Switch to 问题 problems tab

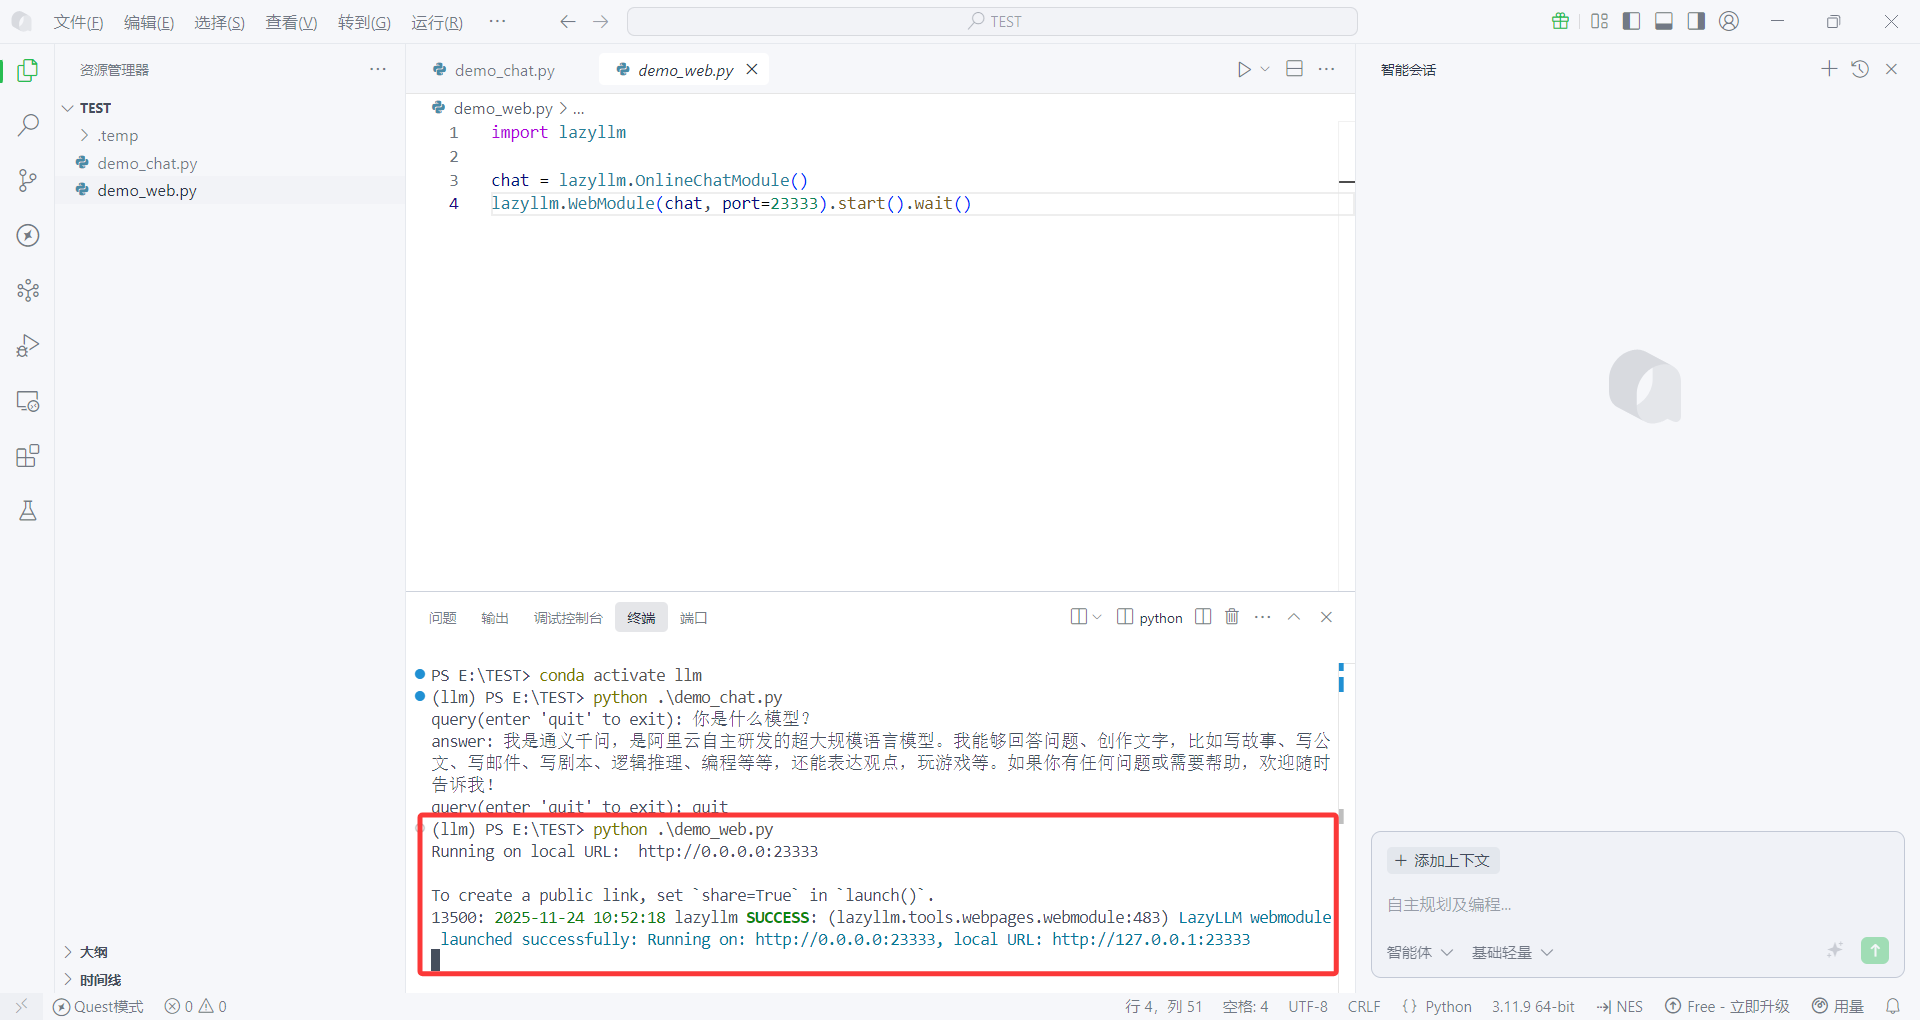click(x=442, y=618)
